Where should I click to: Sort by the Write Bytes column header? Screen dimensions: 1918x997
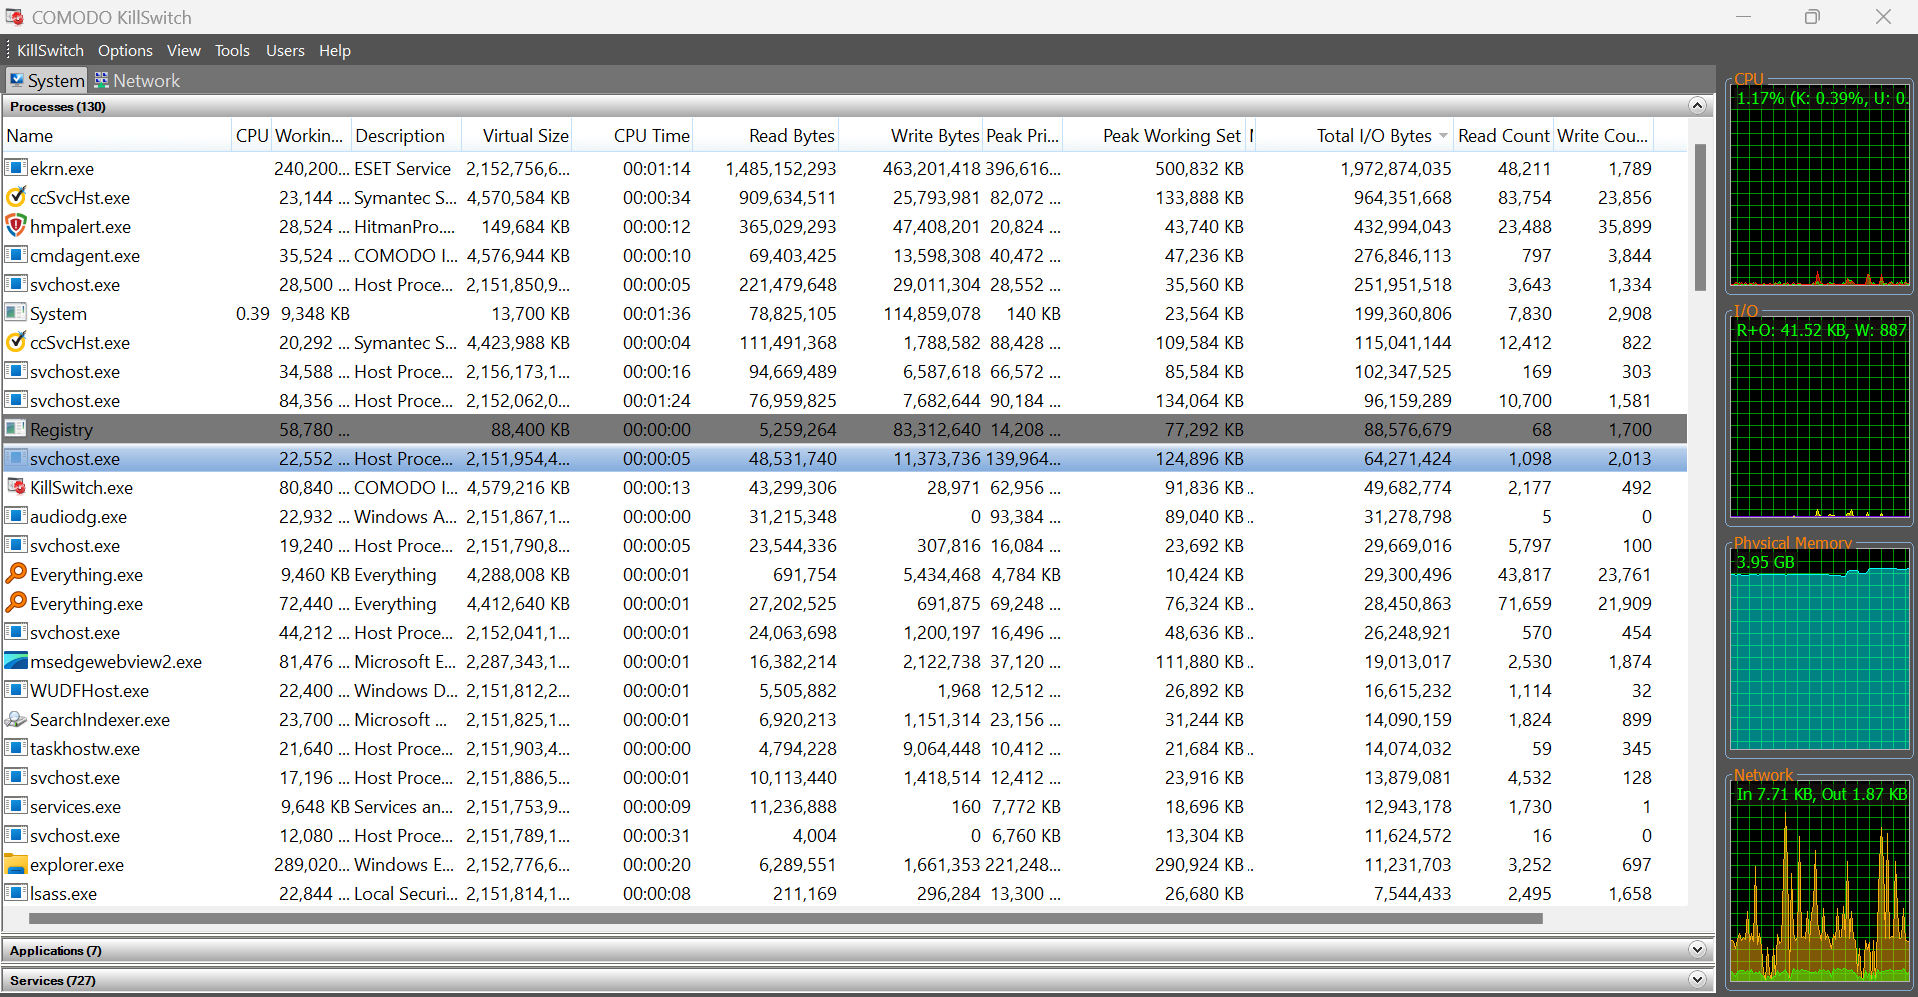click(911, 136)
